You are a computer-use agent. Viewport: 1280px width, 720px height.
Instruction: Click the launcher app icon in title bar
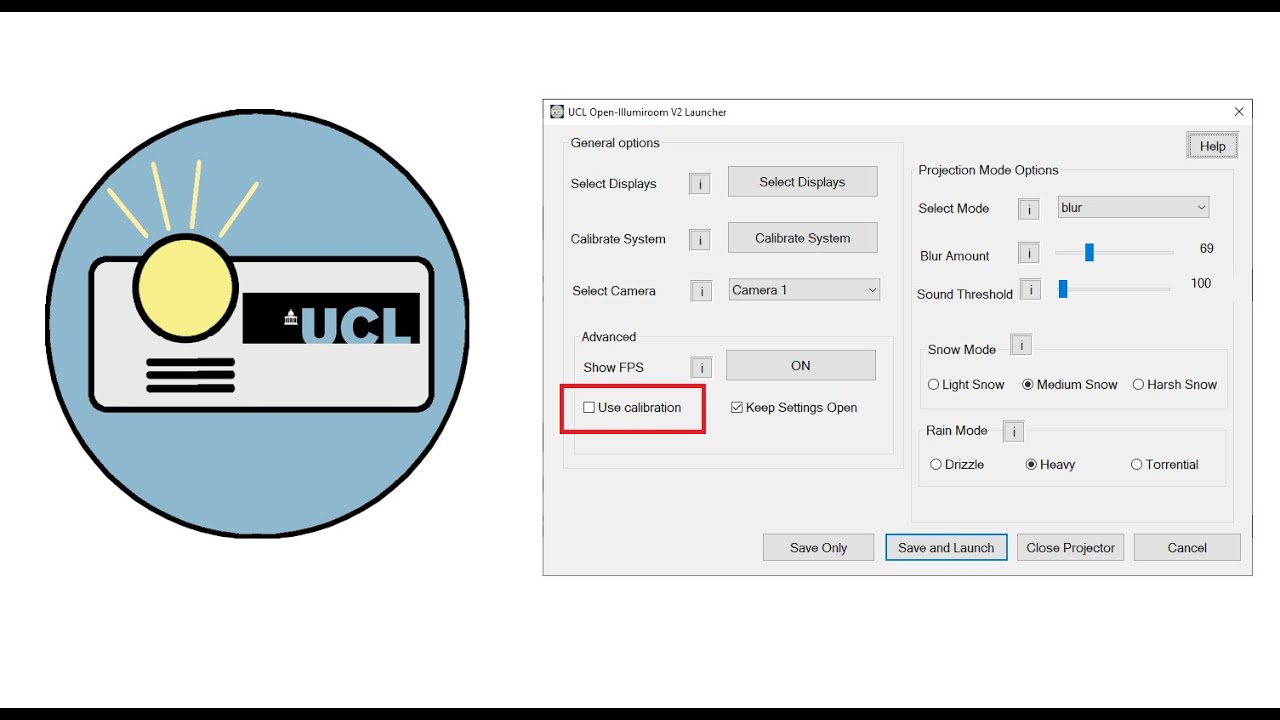[557, 112]
